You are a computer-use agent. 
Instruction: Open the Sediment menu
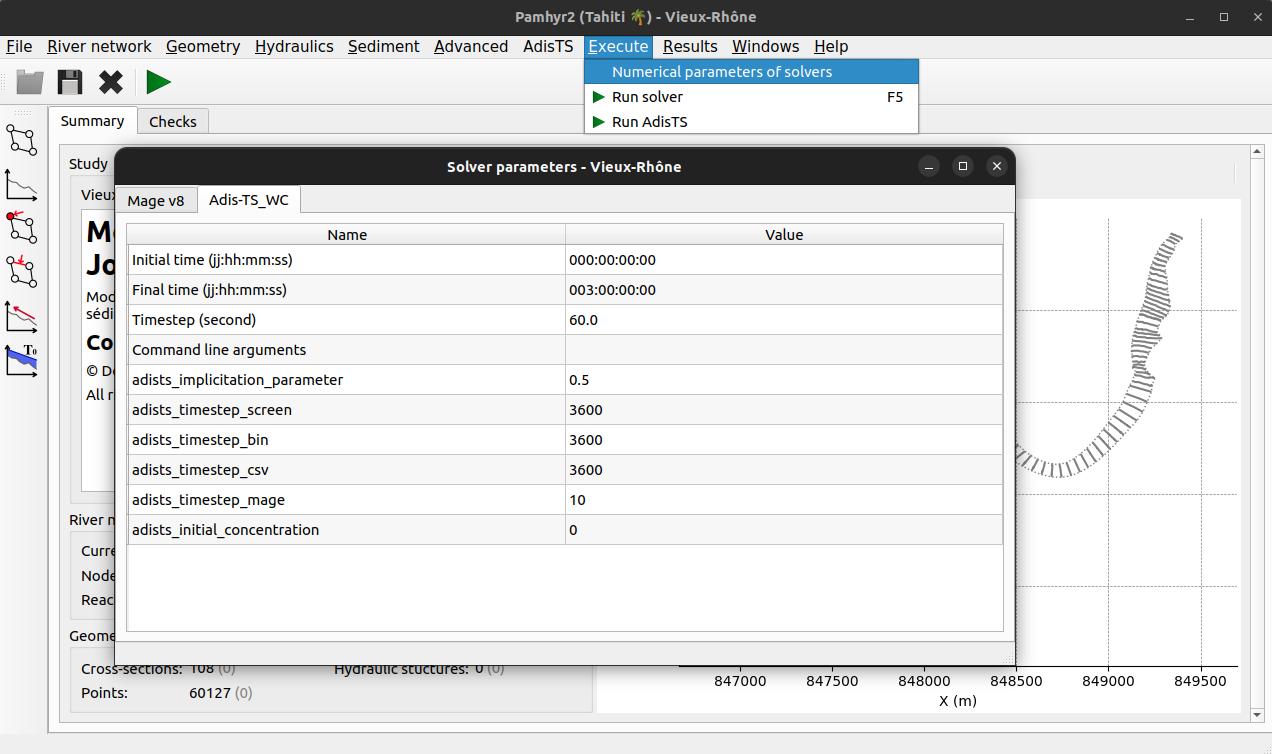(383, 46)
